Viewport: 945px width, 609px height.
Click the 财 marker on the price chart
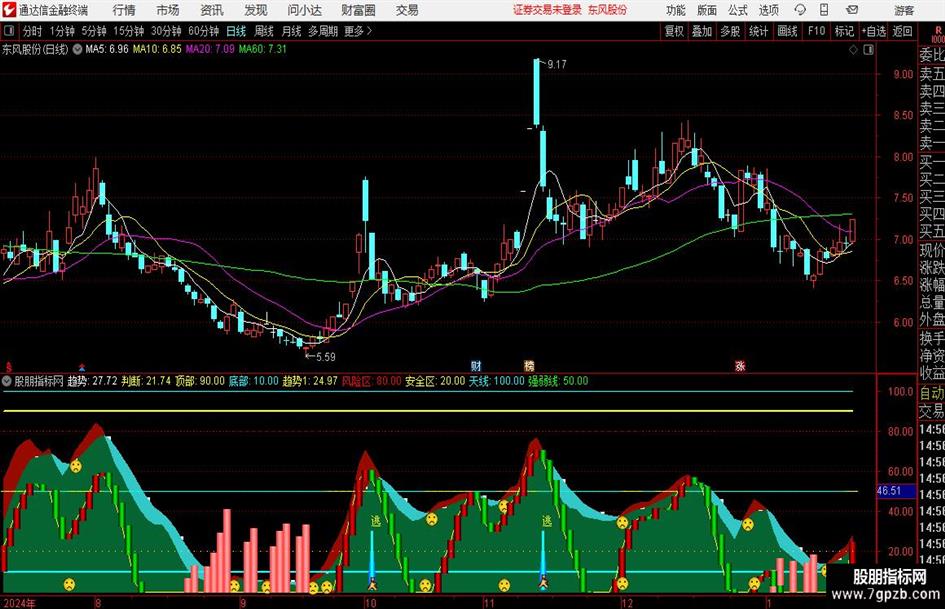point(476,365)
